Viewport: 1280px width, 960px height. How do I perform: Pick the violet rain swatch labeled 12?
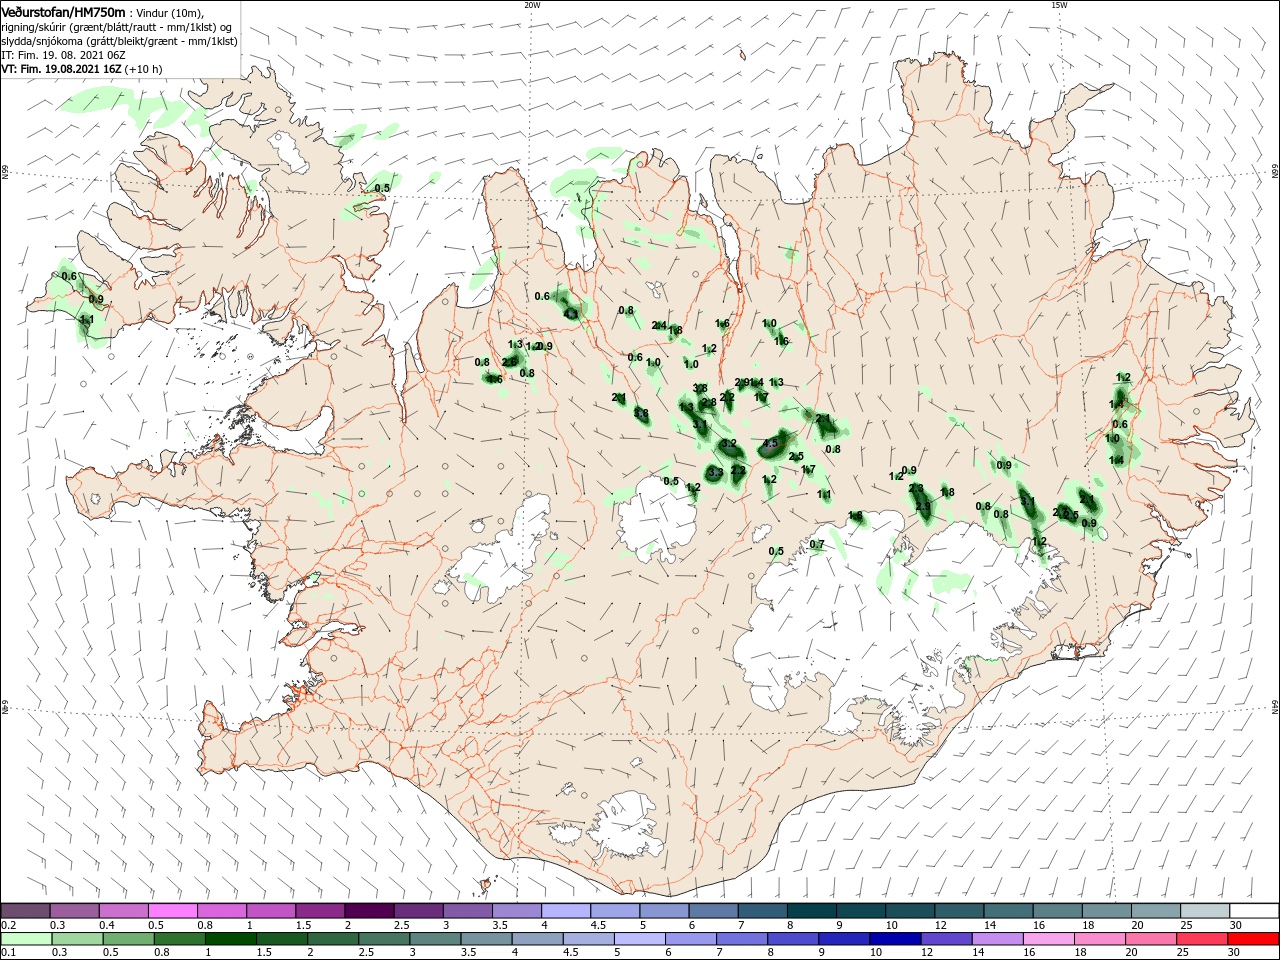point(947,939)
